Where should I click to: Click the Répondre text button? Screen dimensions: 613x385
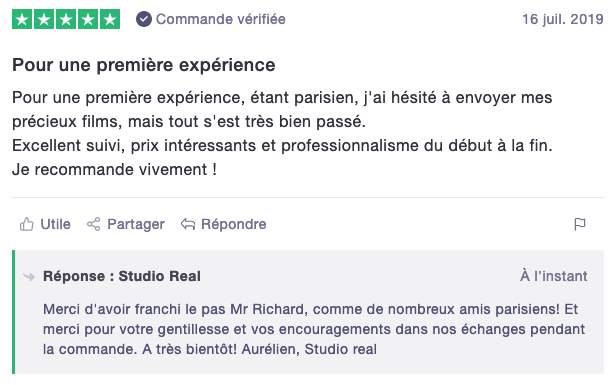pyautogui.click(x=234, y=224)
